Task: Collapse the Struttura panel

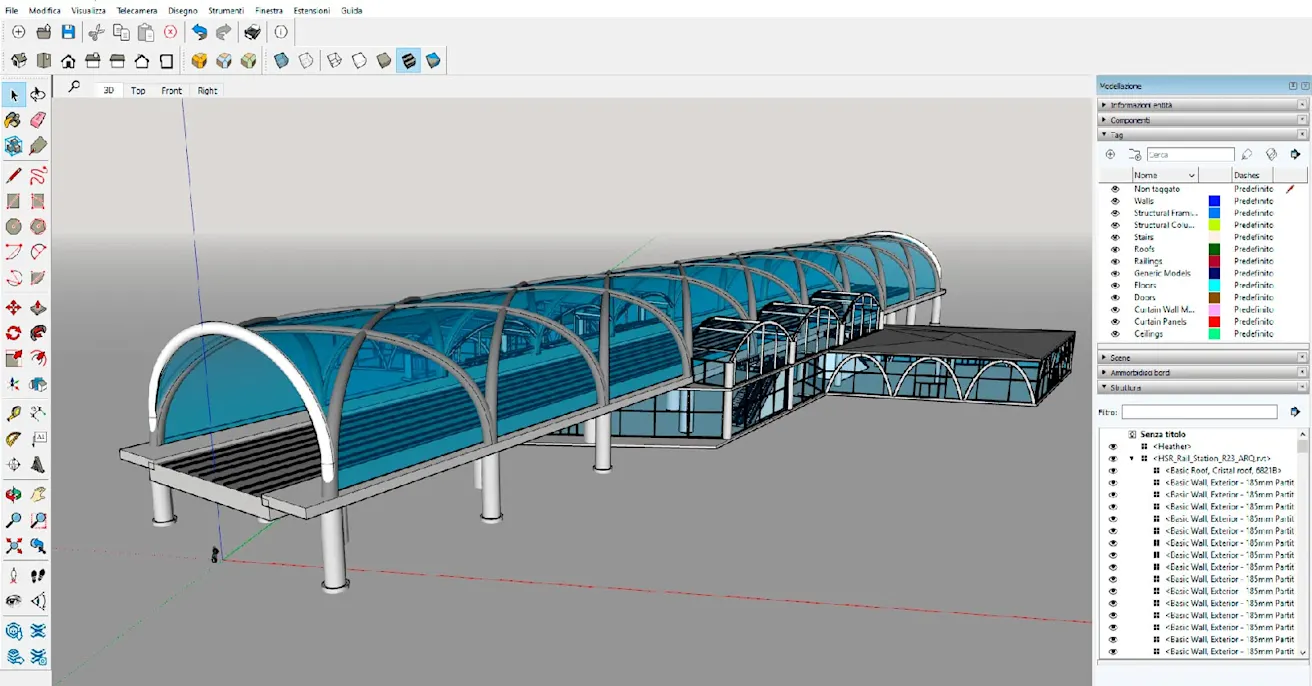Action: pos(1203,387)
